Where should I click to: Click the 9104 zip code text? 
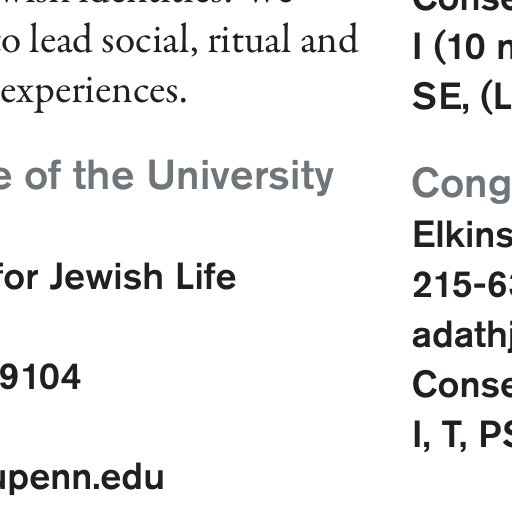pos(40,377)
